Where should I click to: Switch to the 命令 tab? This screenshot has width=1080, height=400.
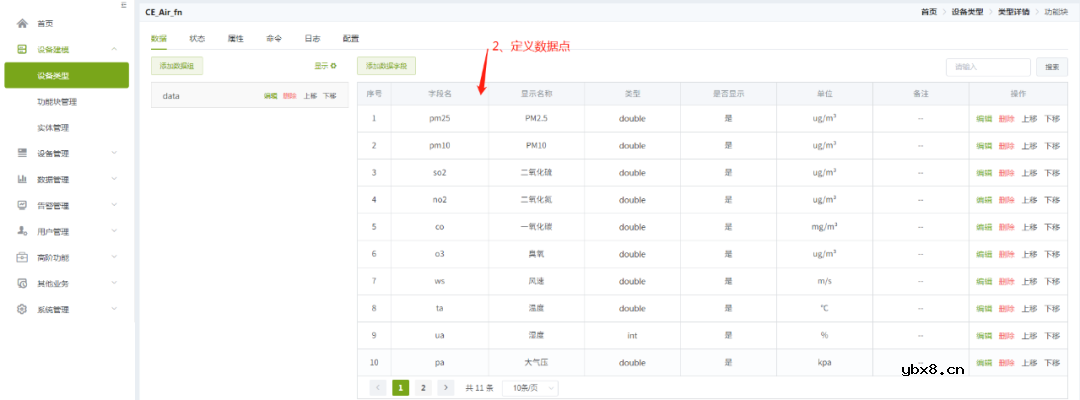[x=274, y=39]
